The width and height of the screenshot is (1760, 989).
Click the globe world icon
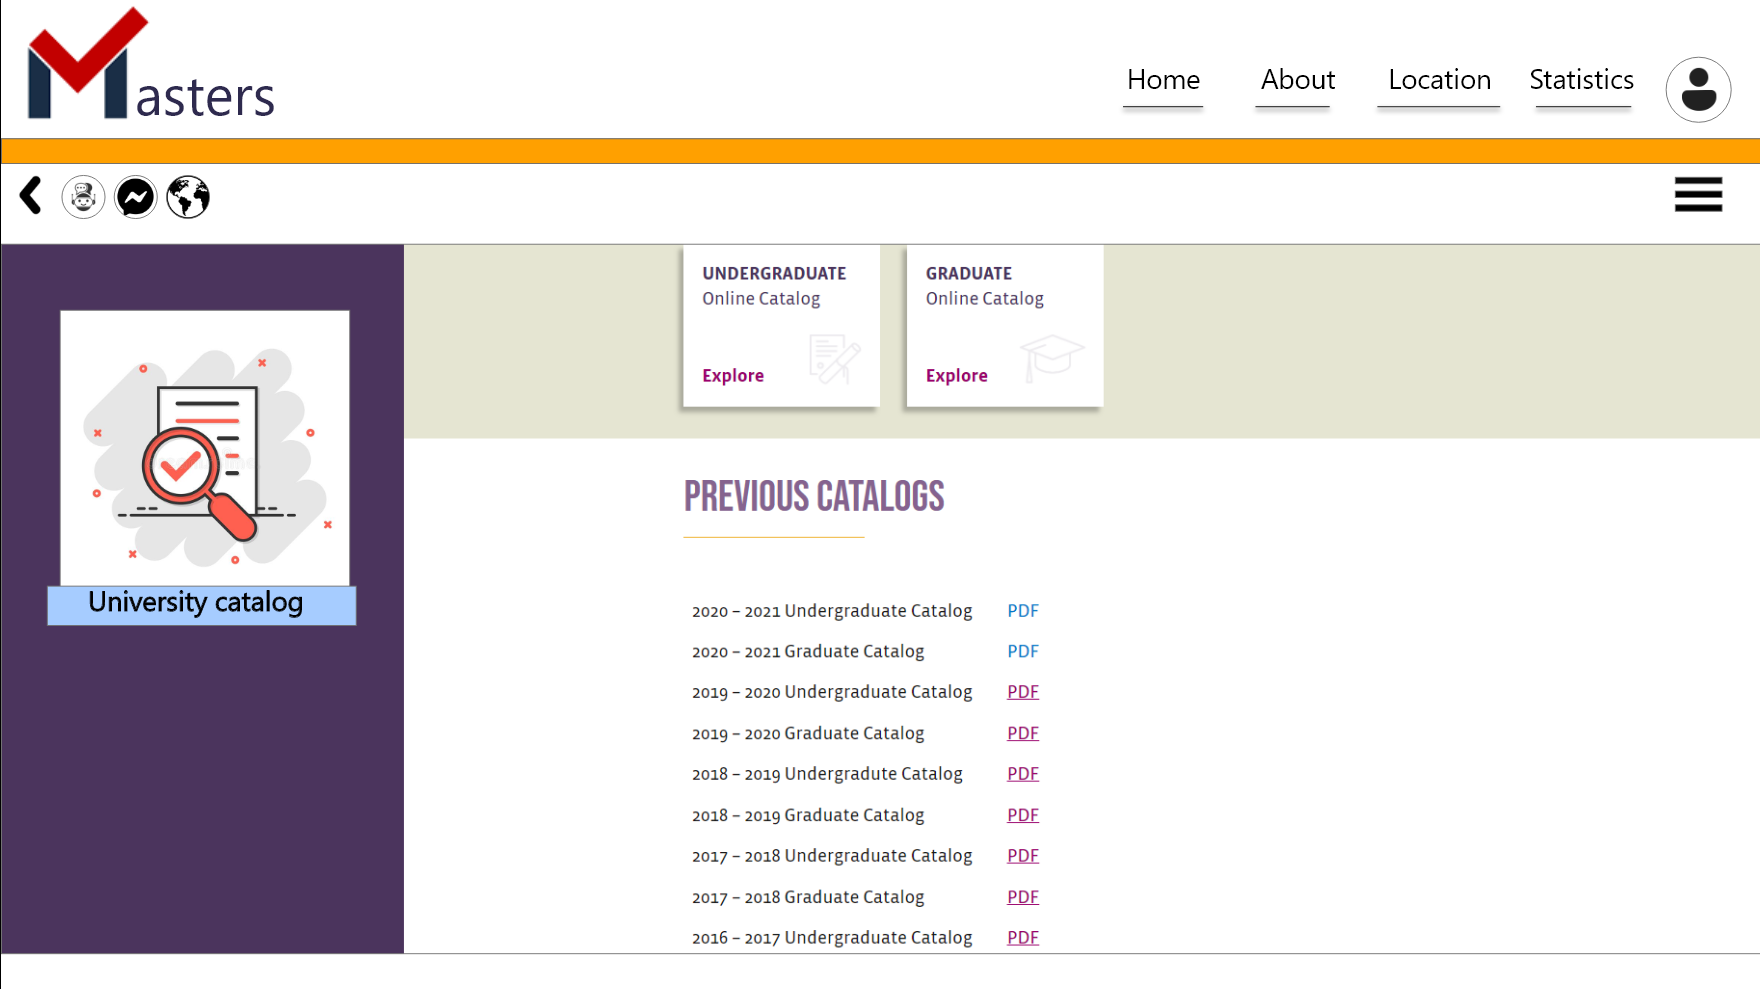coord(188,197)
